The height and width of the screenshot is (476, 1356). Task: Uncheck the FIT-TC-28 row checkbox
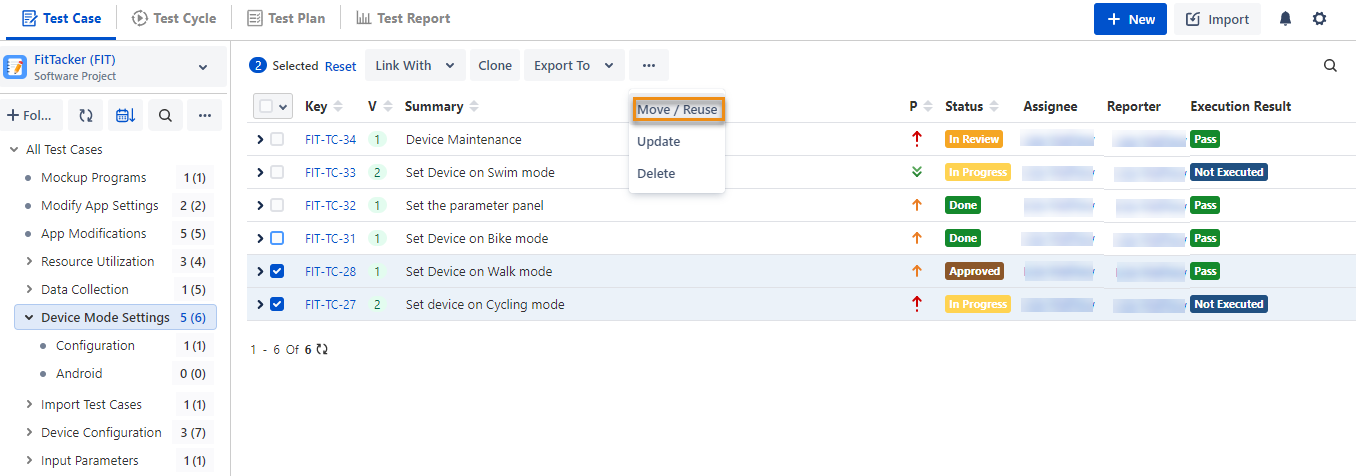(277, 271)
